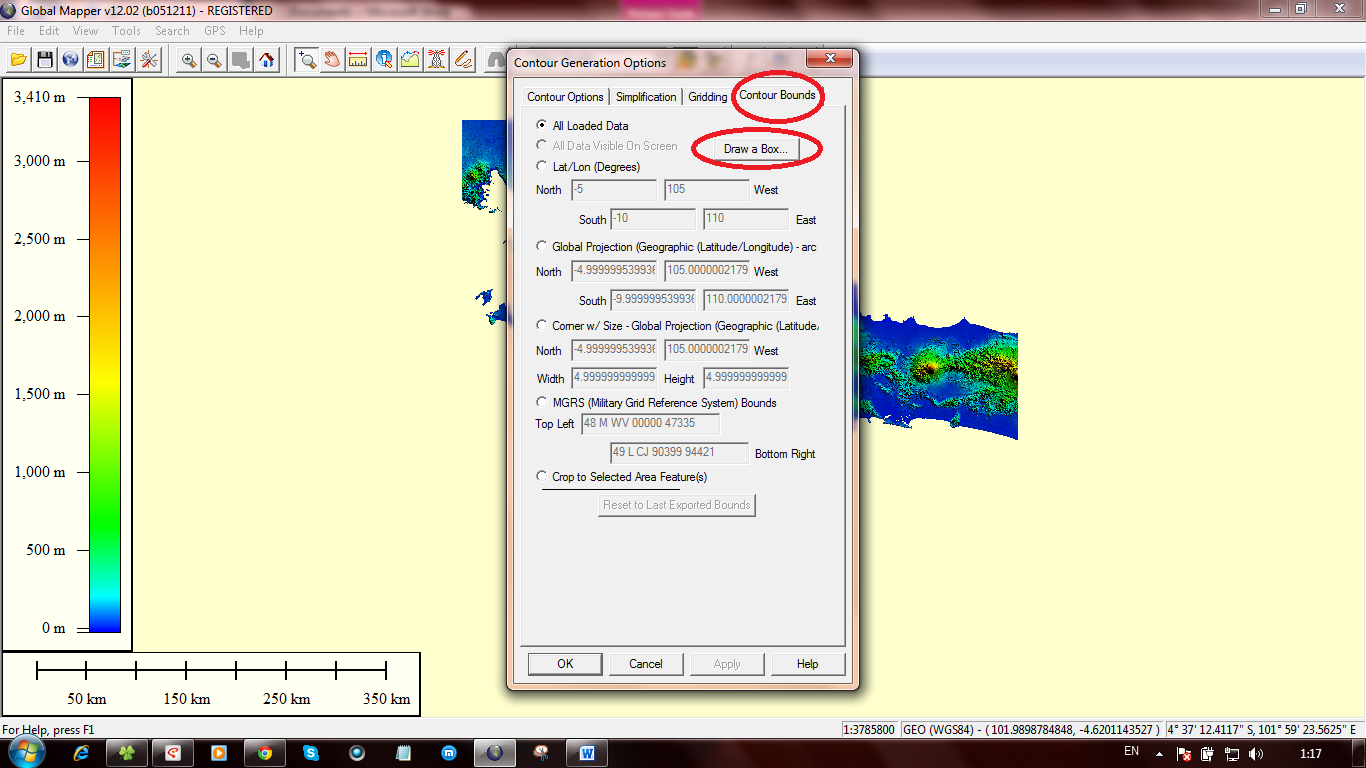The height and width of the screenshot is (768, 1366).
Task: Select the All Loaded Data radio button
Action: [x=542, y=126]
